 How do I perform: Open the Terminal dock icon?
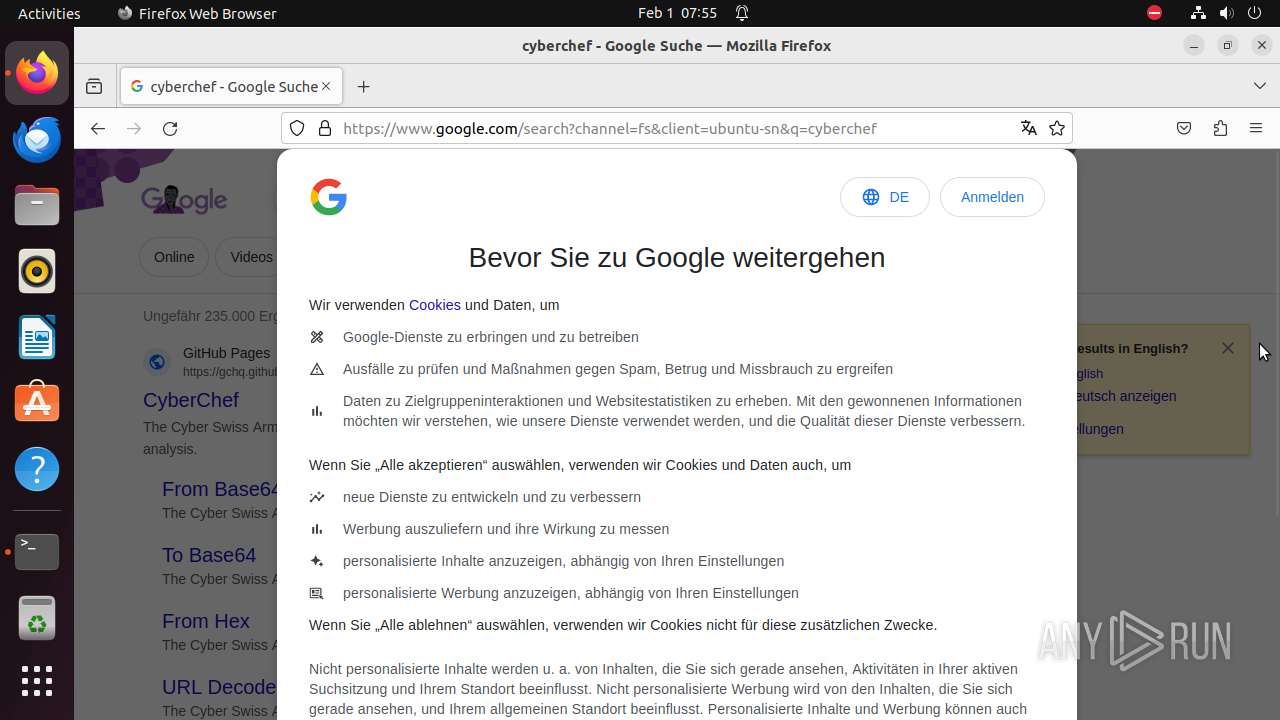37,551
